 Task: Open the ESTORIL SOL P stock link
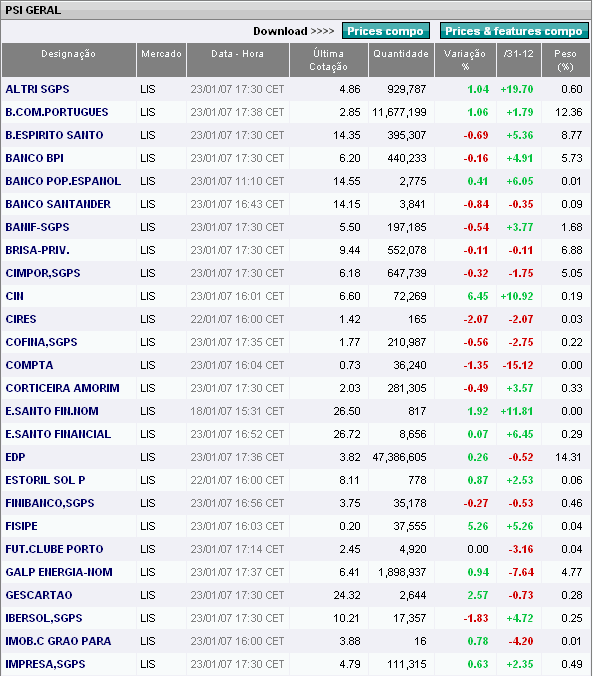pos(45,480)
